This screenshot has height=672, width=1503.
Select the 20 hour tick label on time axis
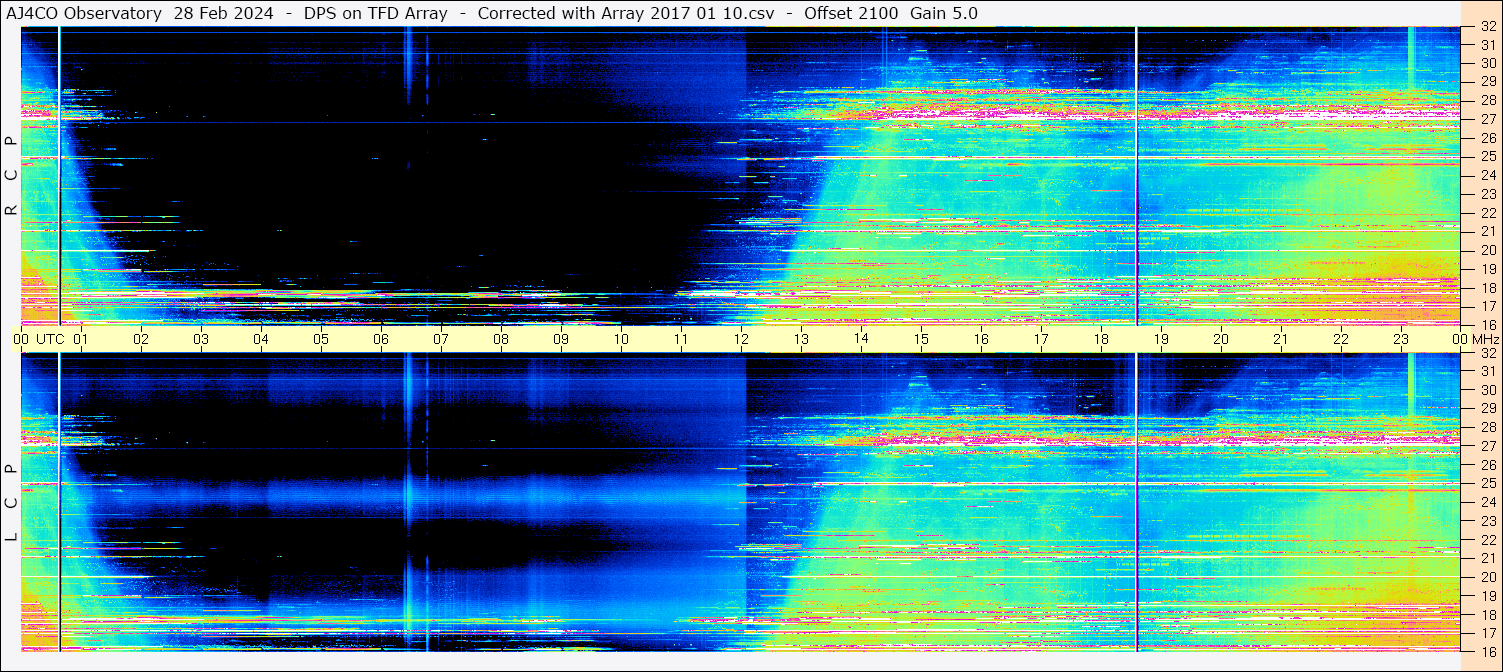click(x=1221, y=339)
